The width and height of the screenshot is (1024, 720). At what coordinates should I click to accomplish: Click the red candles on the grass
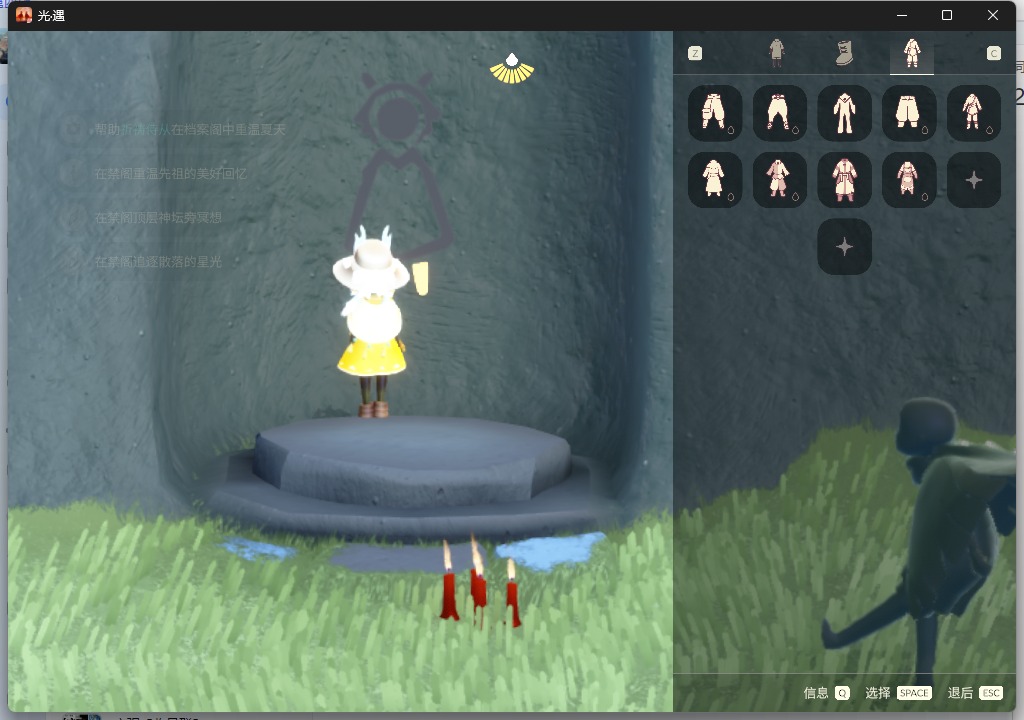pyautogui.click(x=480, y=583)
